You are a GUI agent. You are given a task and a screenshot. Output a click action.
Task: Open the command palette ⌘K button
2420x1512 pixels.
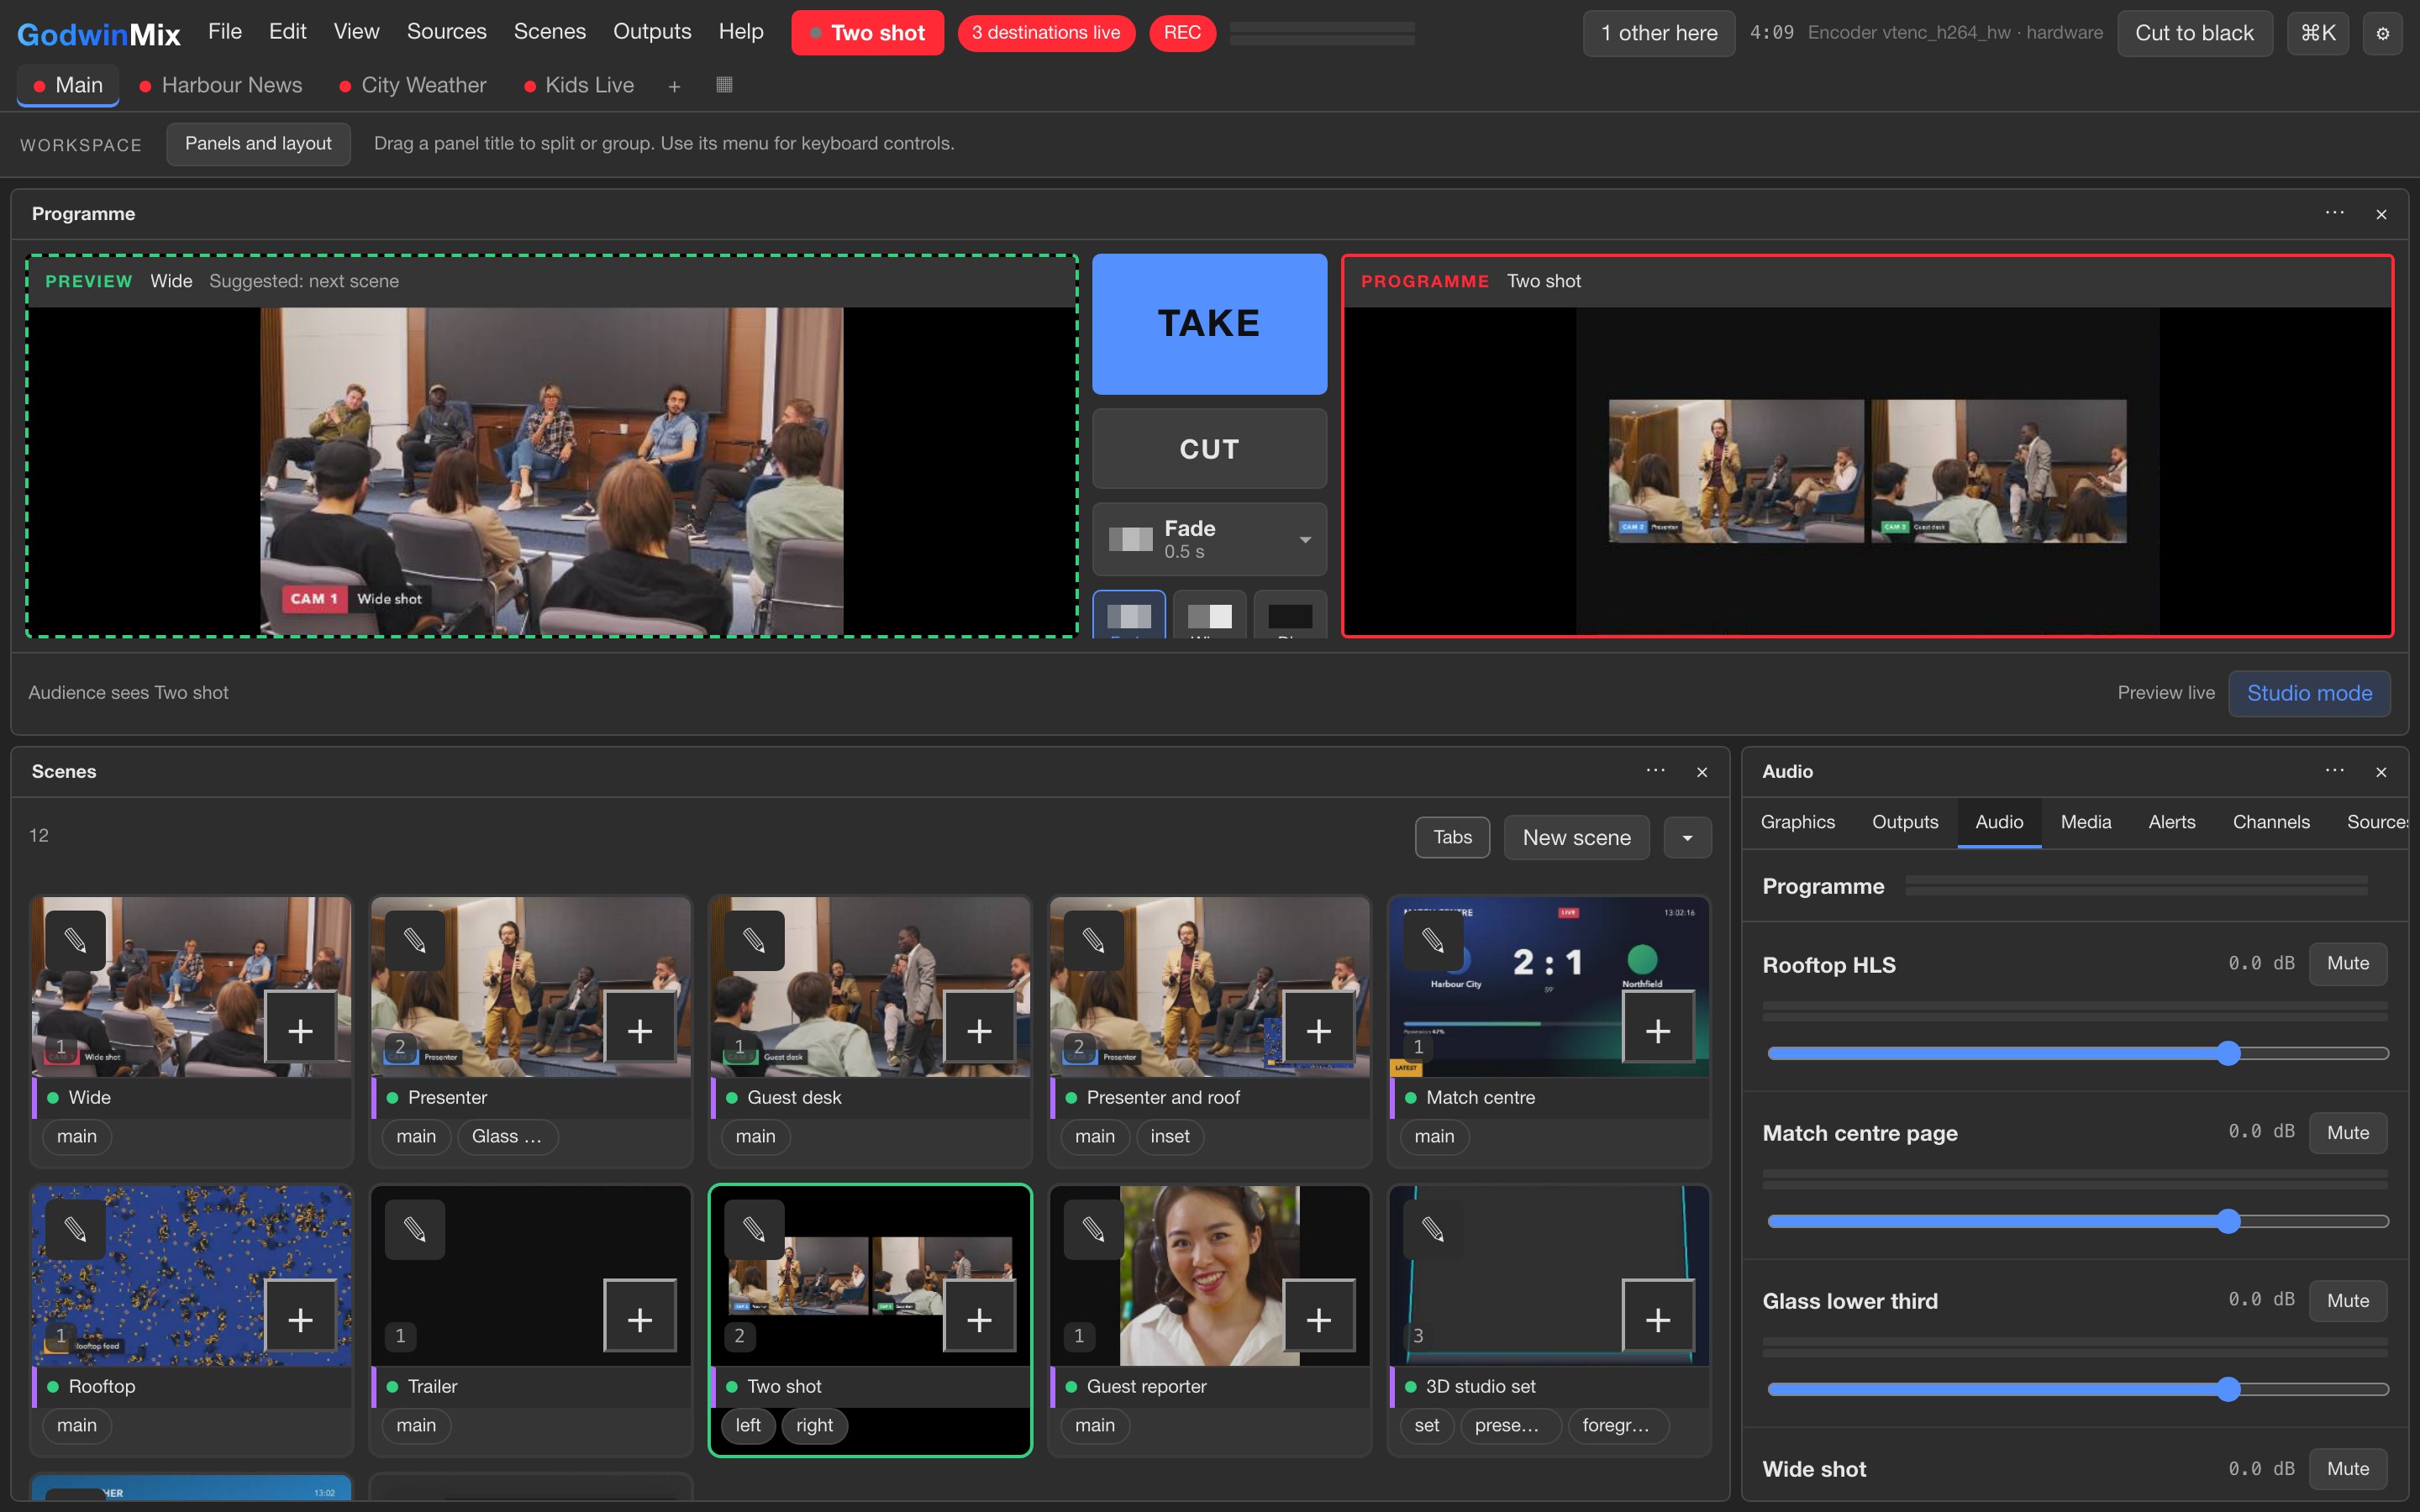pos(2317,33)
